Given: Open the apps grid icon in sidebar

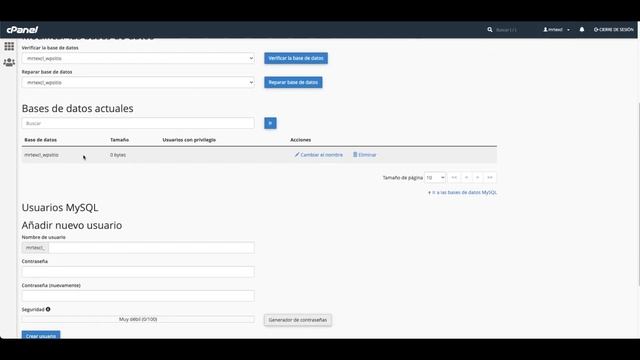Looking at the screenshot, I should [9, 46].
